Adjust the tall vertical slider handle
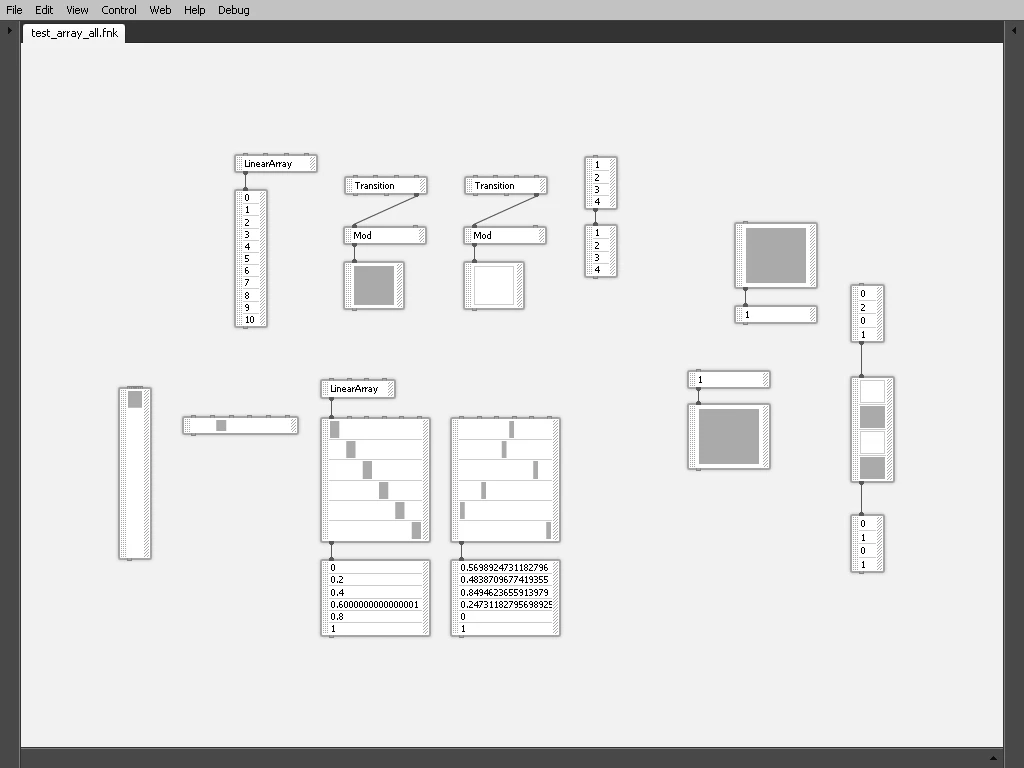The image size is (1024, 768). 135,399
